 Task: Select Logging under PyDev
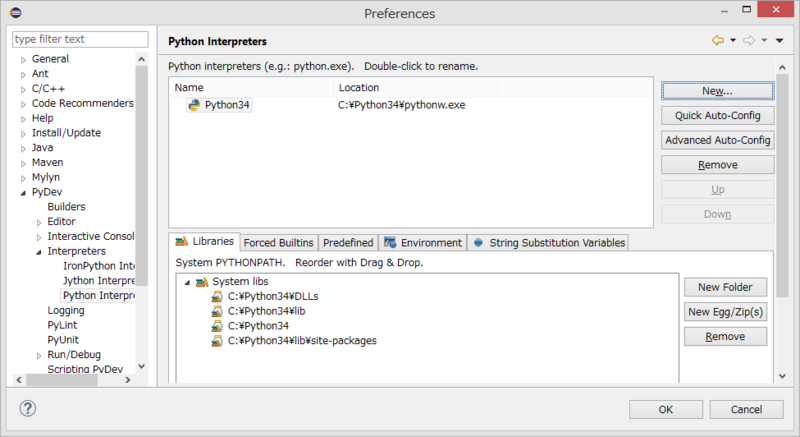point(66,310)
